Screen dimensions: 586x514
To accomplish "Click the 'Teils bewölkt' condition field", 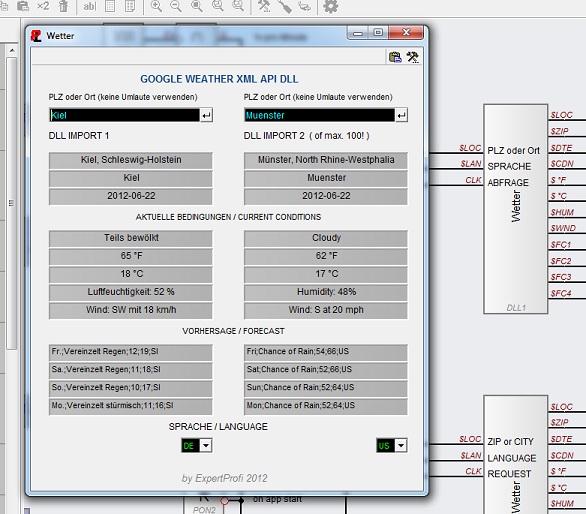I will tap(131, 238).
